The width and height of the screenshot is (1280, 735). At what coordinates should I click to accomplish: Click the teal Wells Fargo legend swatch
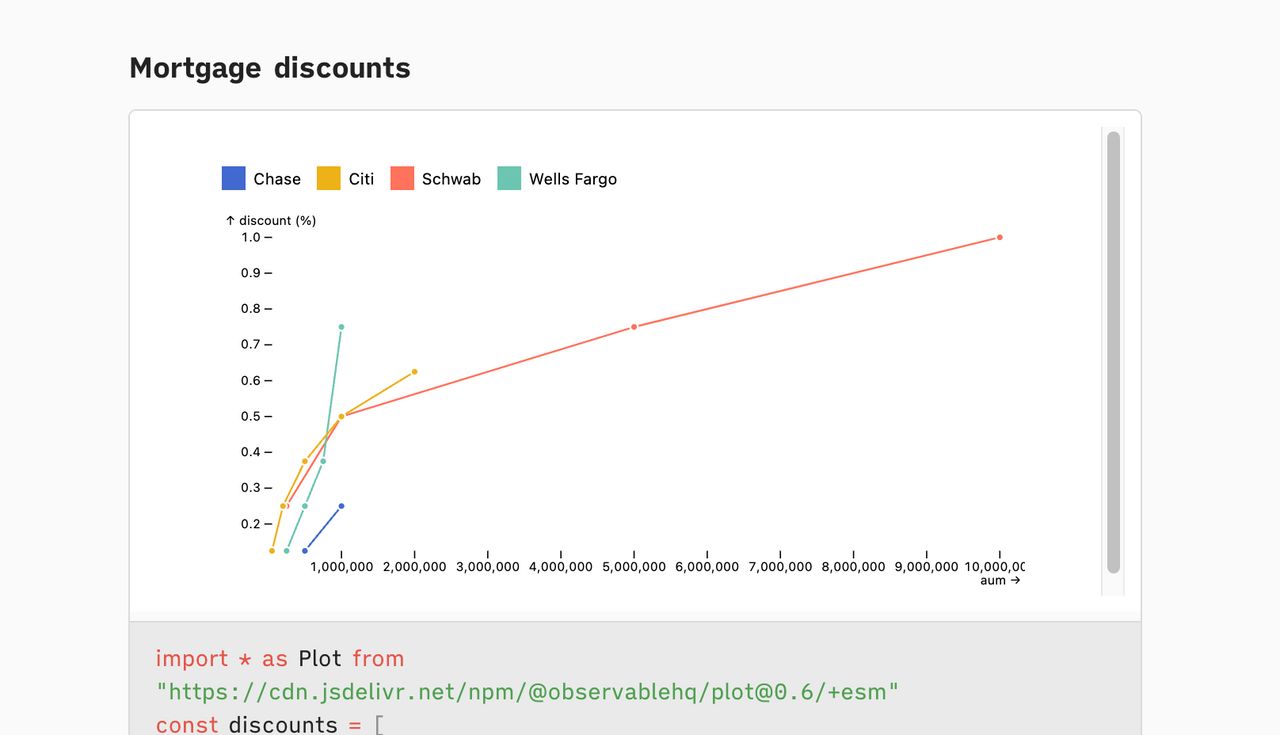[509, 179]
